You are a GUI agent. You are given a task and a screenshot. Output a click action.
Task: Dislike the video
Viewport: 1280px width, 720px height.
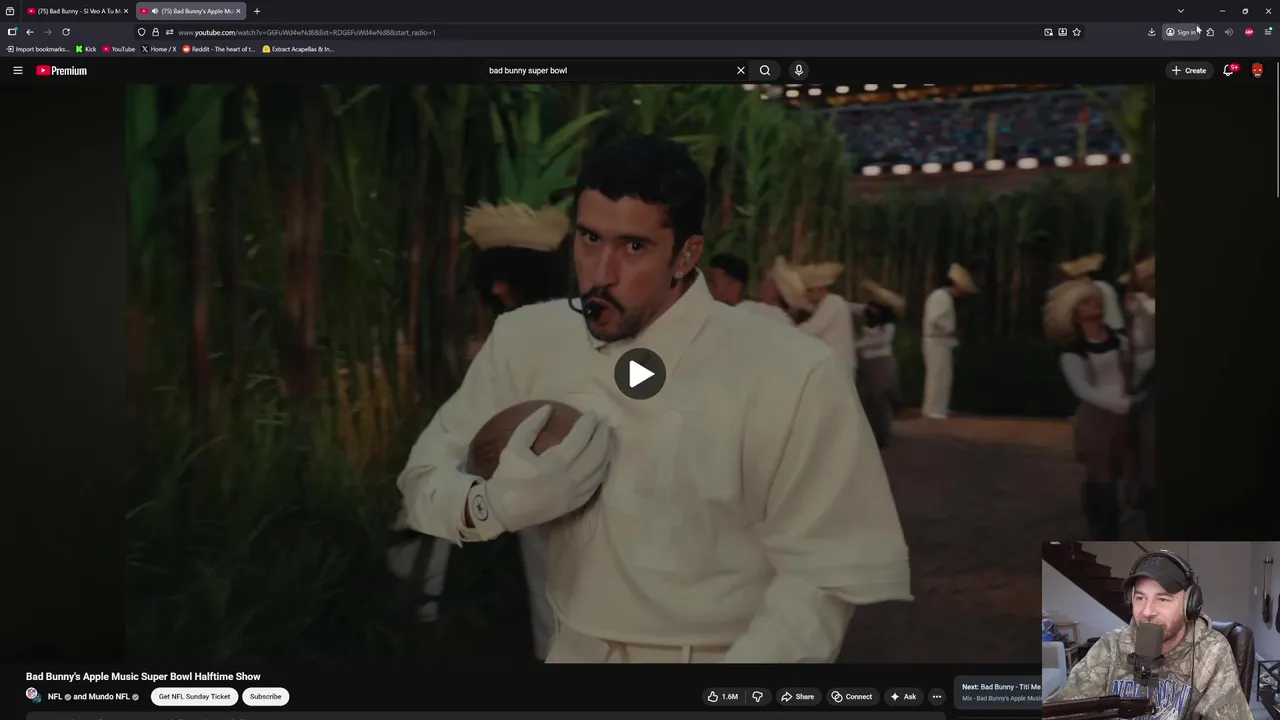click(757, 696)
